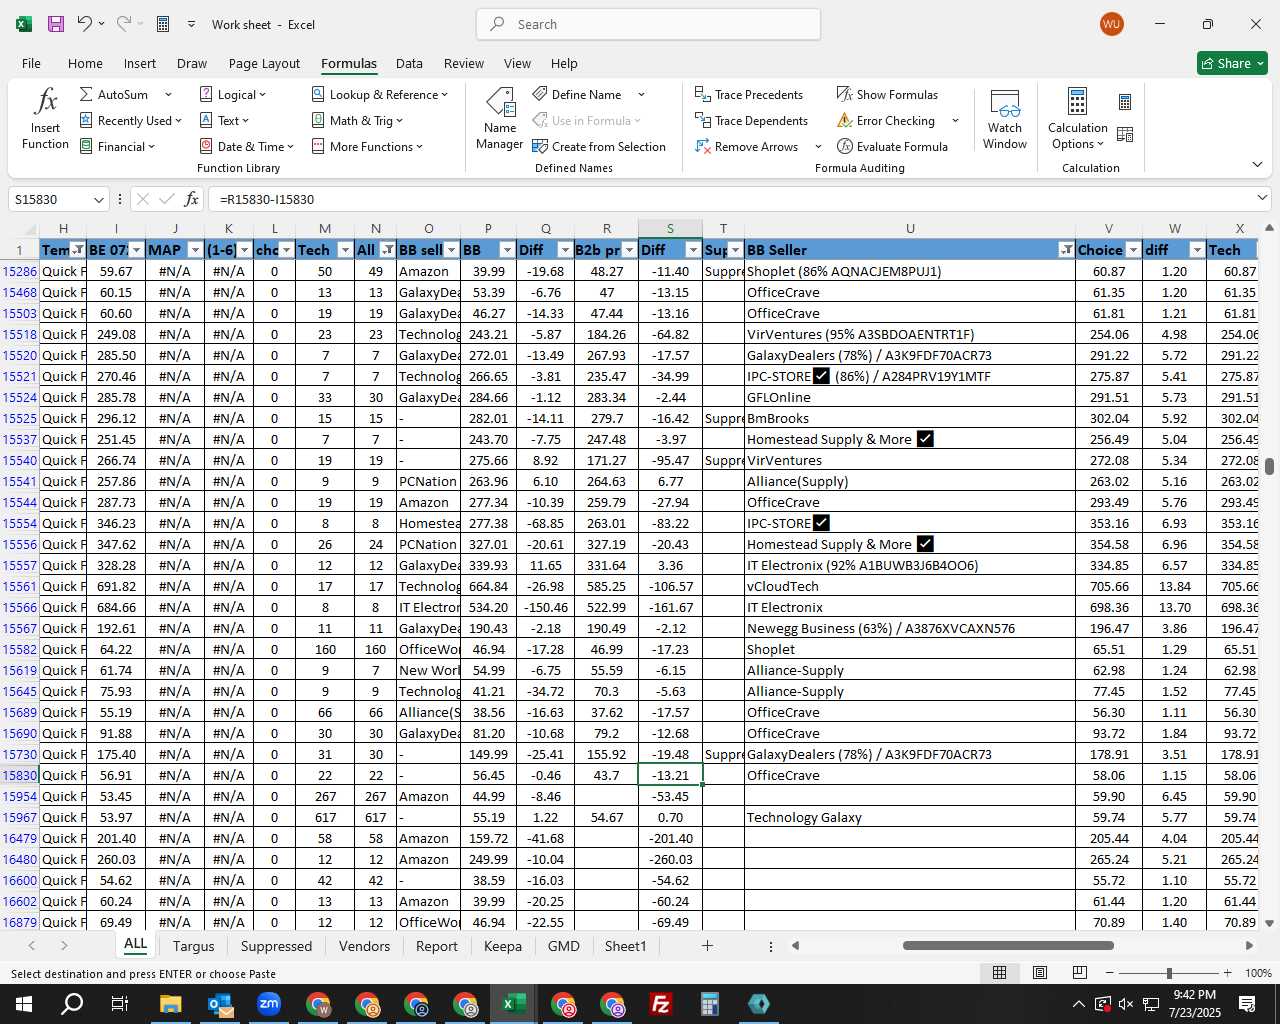Expand the formula bar

point(1262,198)
